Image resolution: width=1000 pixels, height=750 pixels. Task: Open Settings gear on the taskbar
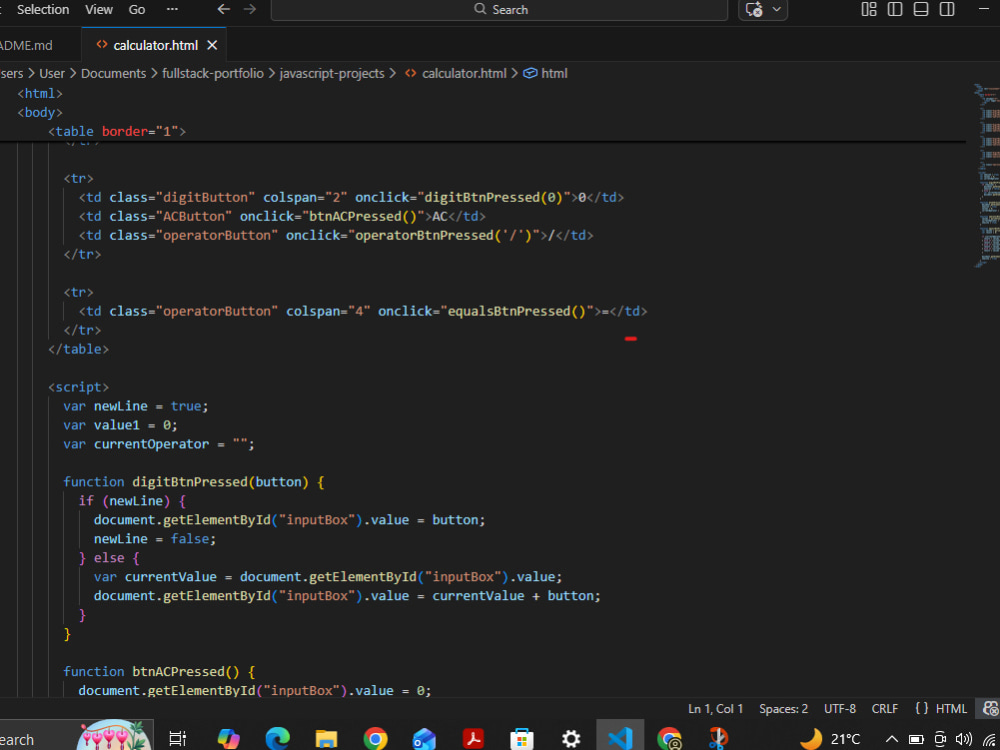571,739
